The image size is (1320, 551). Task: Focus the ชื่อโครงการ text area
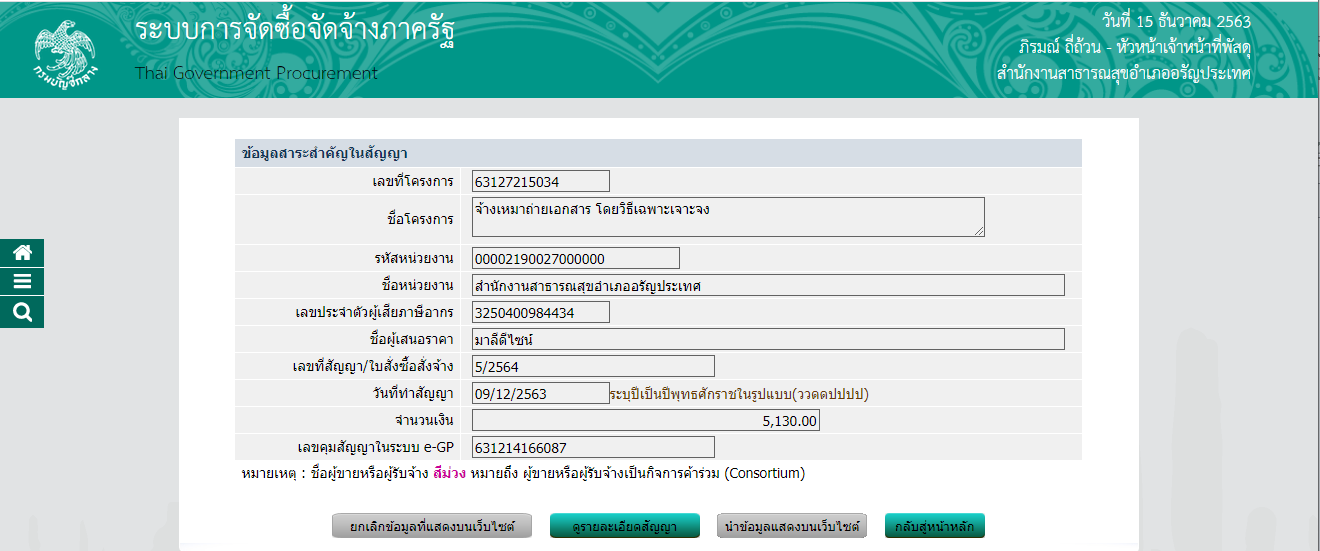tap(727, 217)
